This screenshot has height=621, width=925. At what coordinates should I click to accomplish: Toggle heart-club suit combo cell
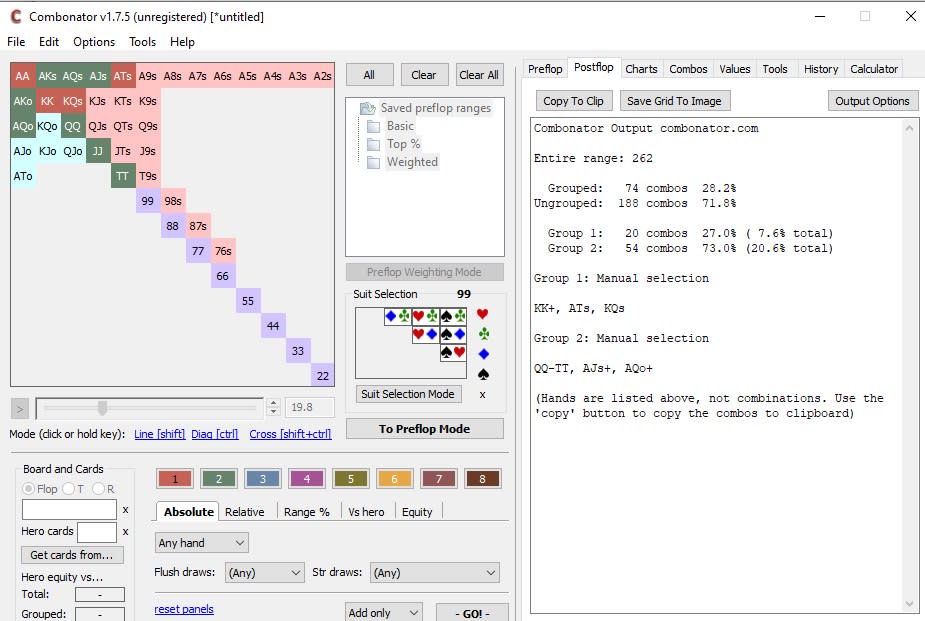(x=425, y=316)
